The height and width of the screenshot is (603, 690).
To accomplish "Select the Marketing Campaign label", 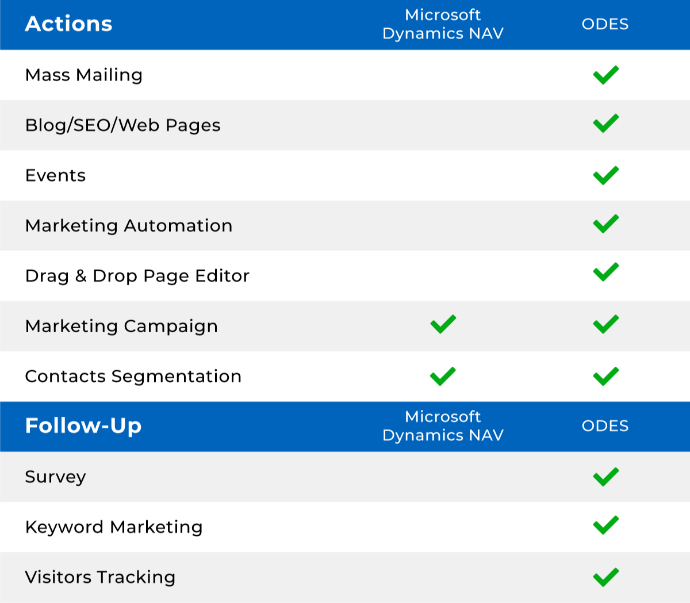I will pos(121,327).
